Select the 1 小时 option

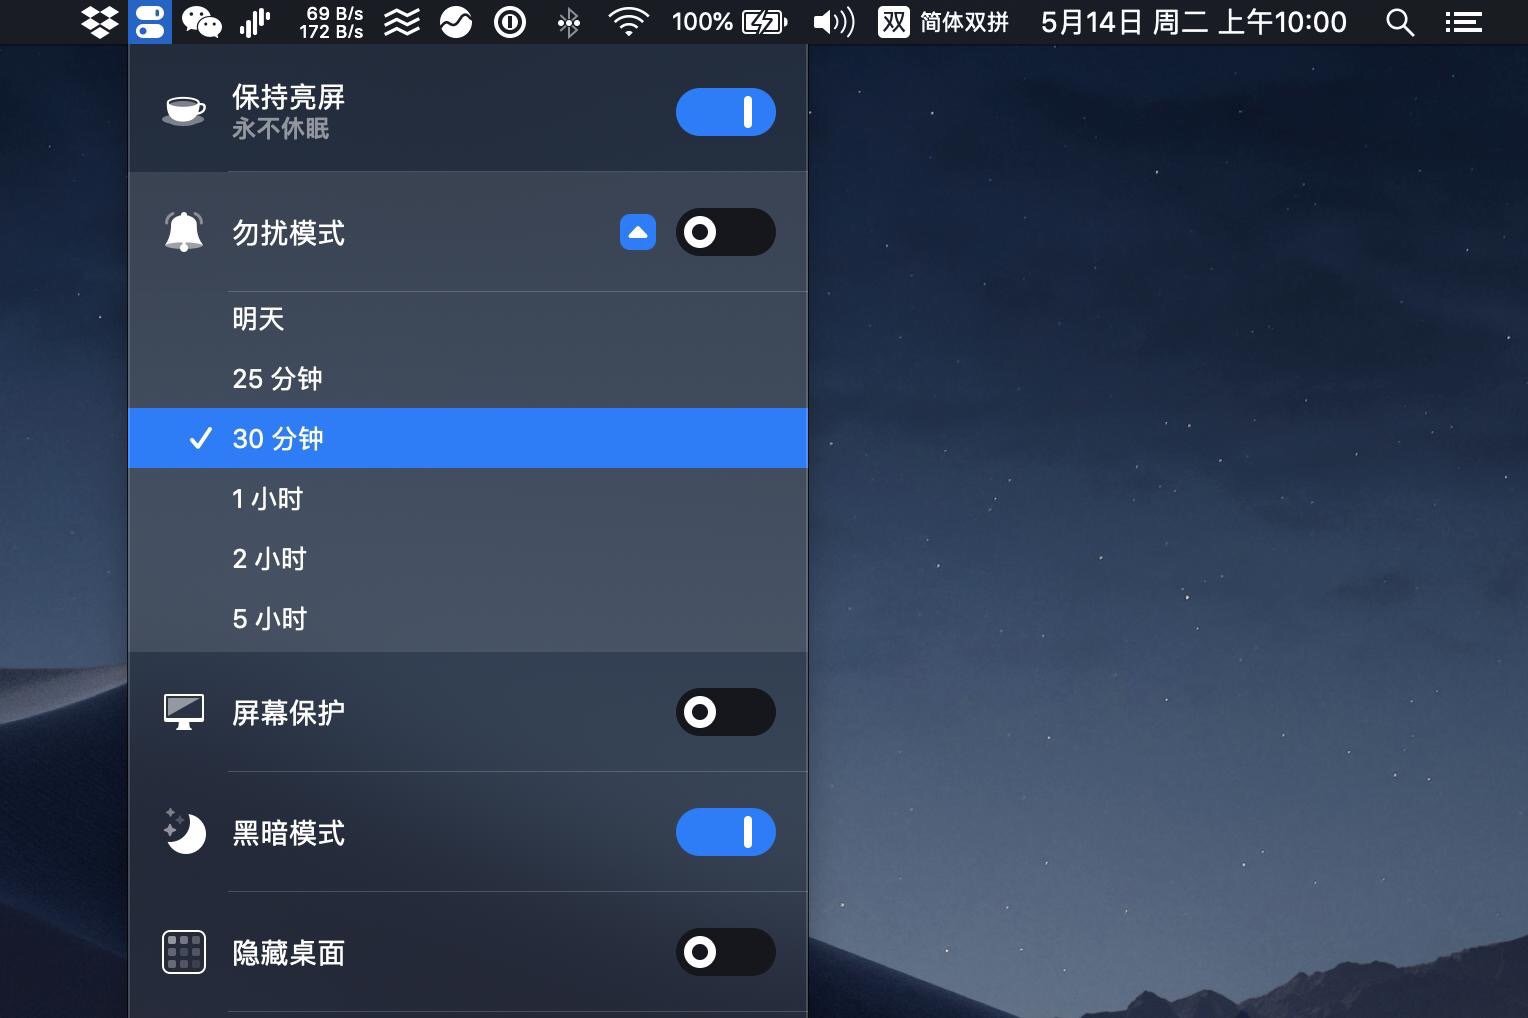click(468, 498)
